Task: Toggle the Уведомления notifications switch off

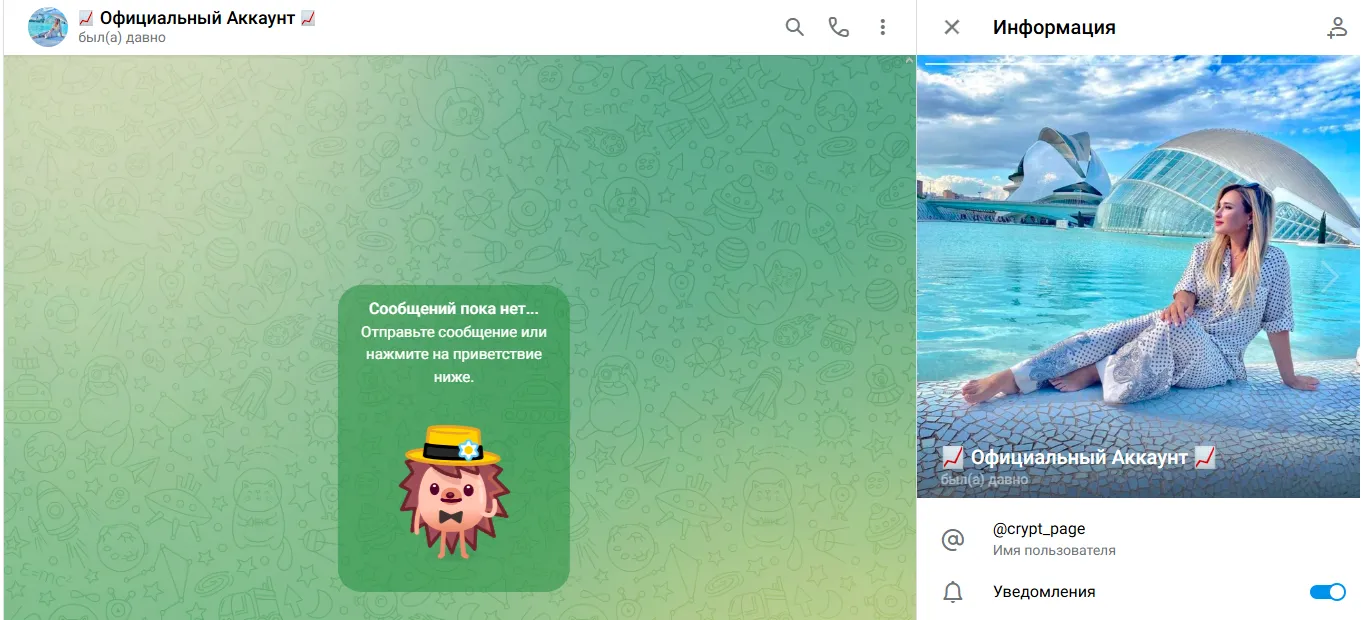Action: pos(1328,592)
